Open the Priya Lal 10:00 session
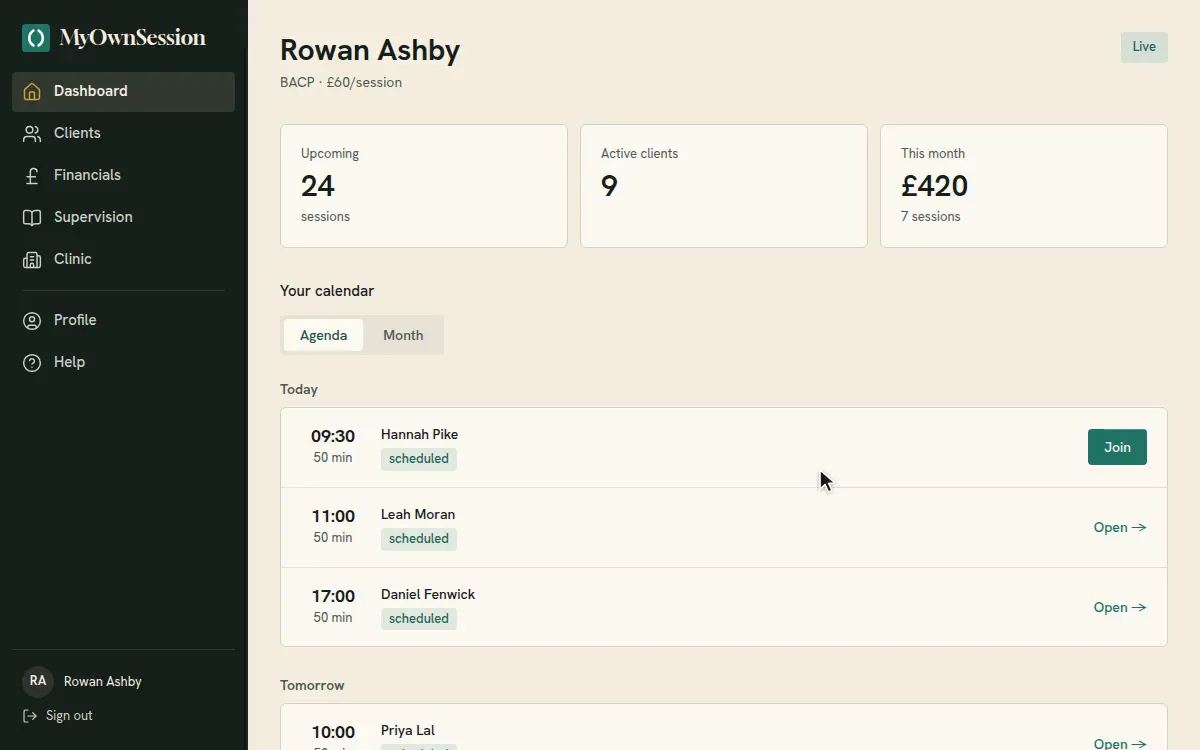Screen dimensions: 1200x750 coord(1120,743)
